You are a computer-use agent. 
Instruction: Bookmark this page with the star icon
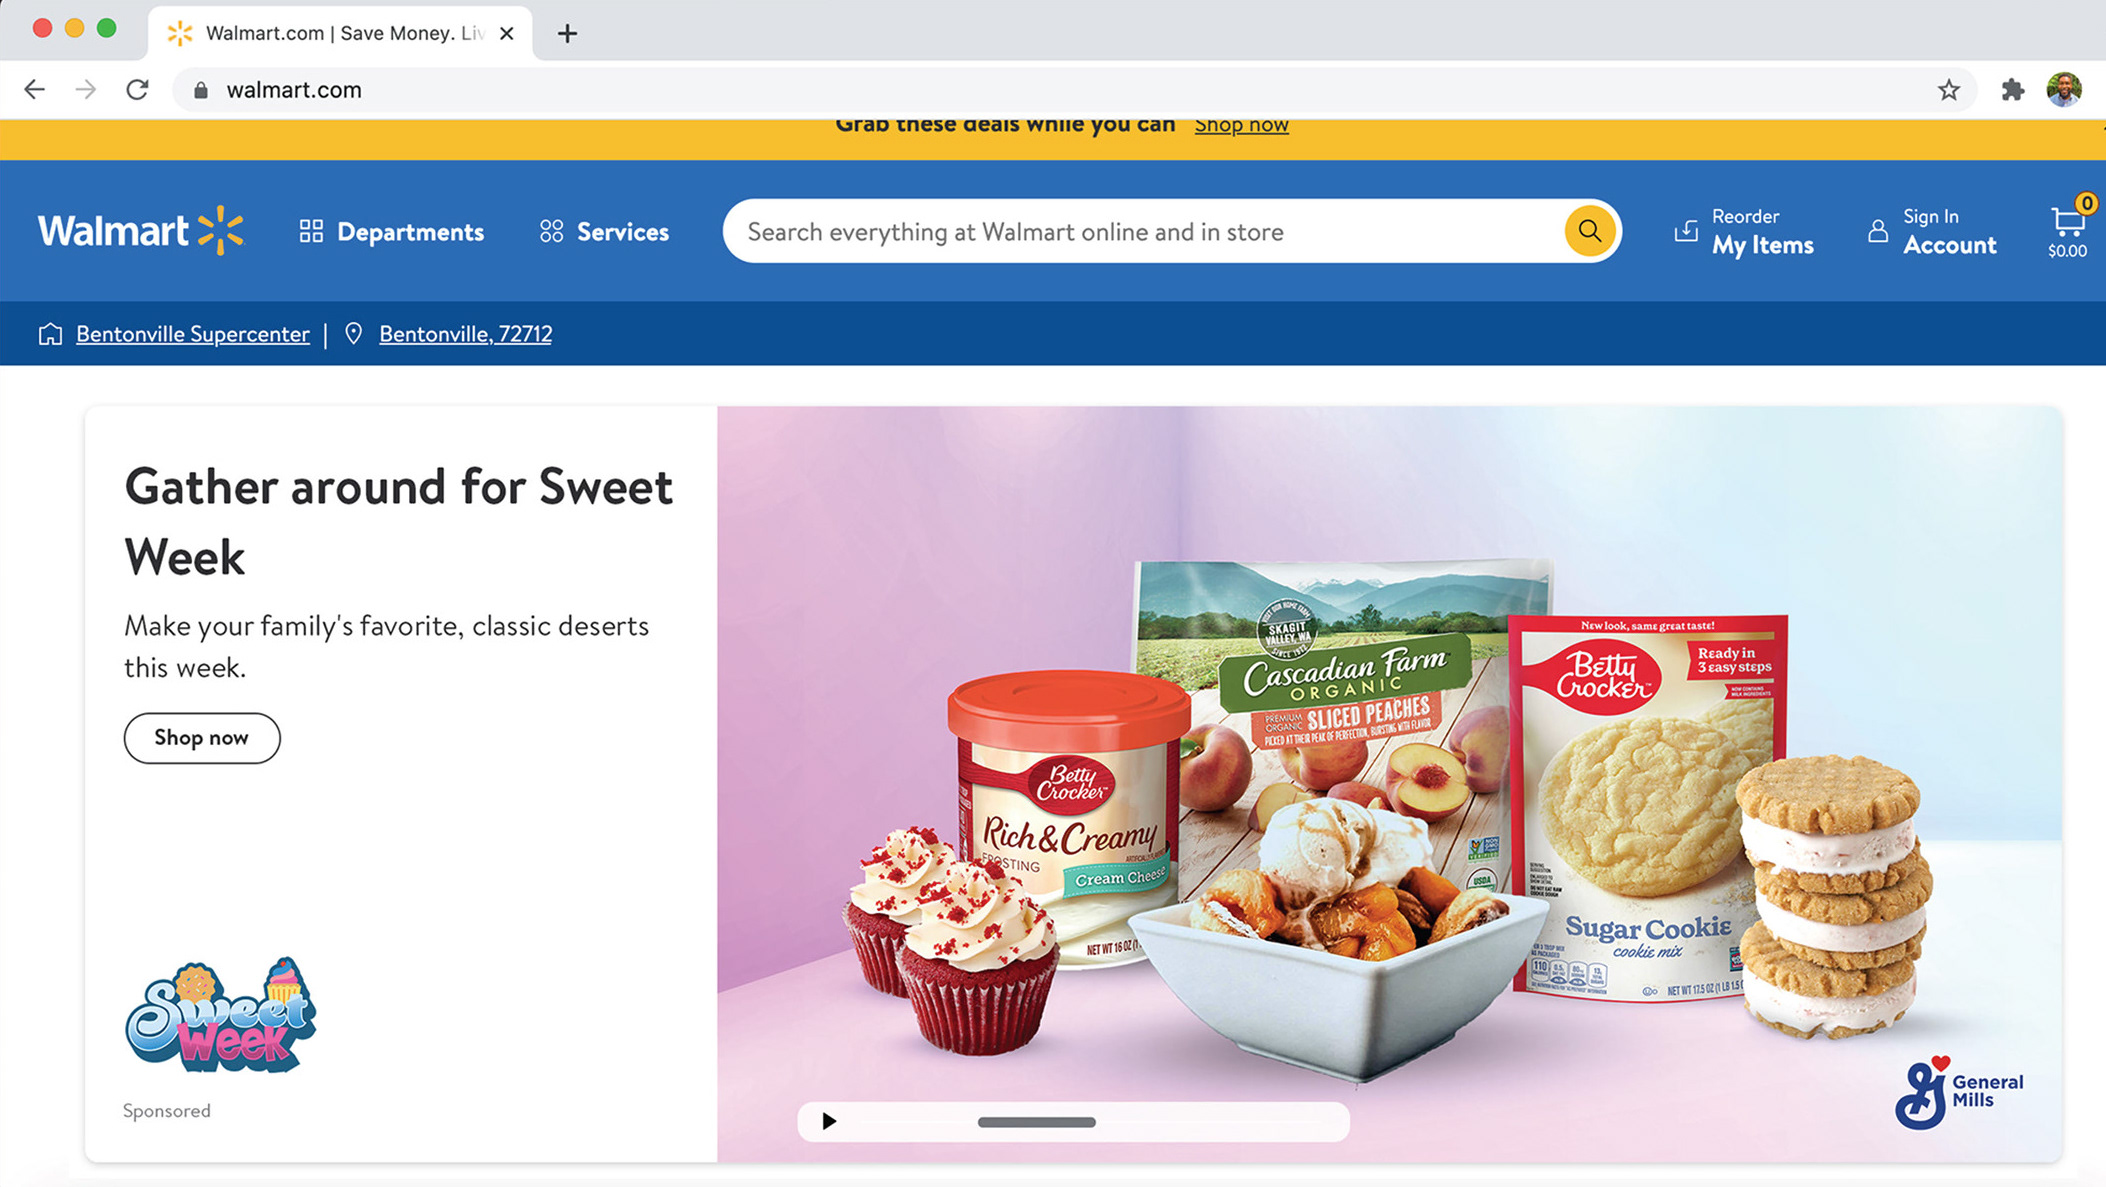(1948, 90)
